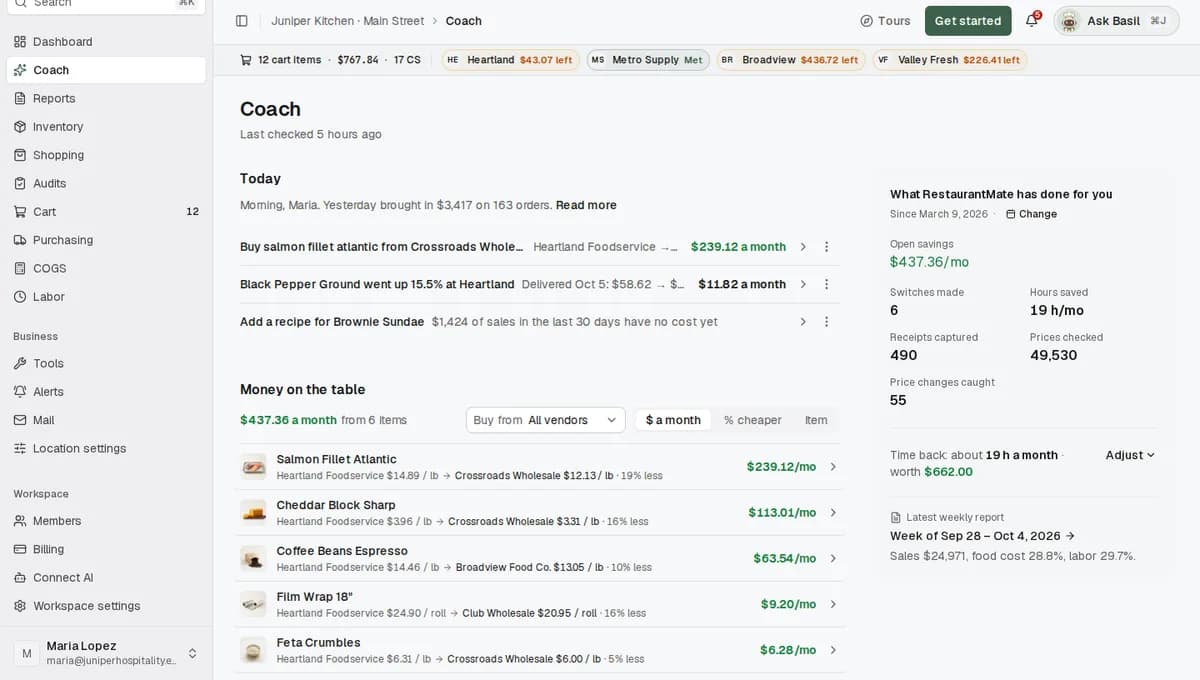
Task: Click the Tools wrench icon
Action: click(20, 364)
